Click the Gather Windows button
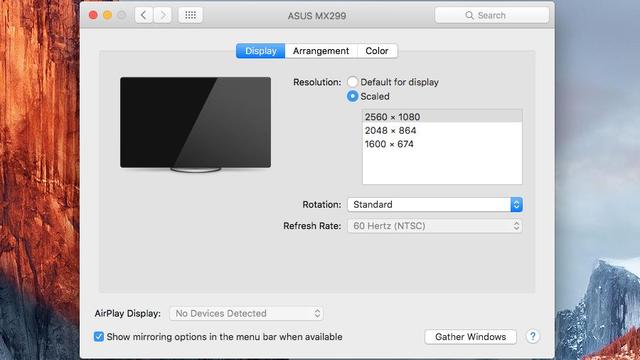 pos(471,337)
